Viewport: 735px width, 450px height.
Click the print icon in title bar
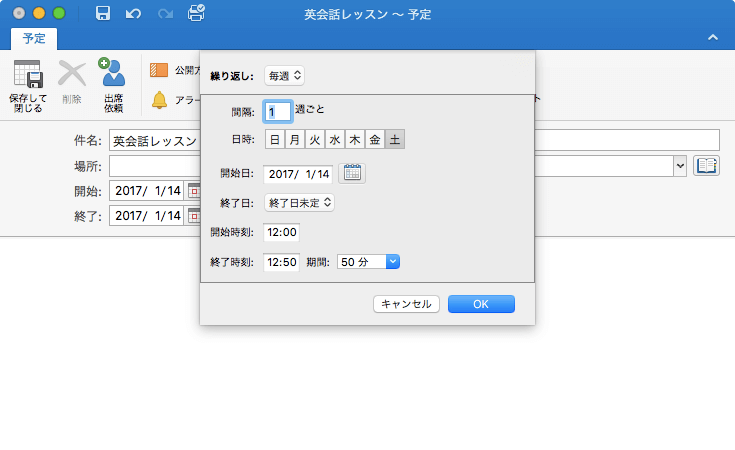click(x=196, y=14)
